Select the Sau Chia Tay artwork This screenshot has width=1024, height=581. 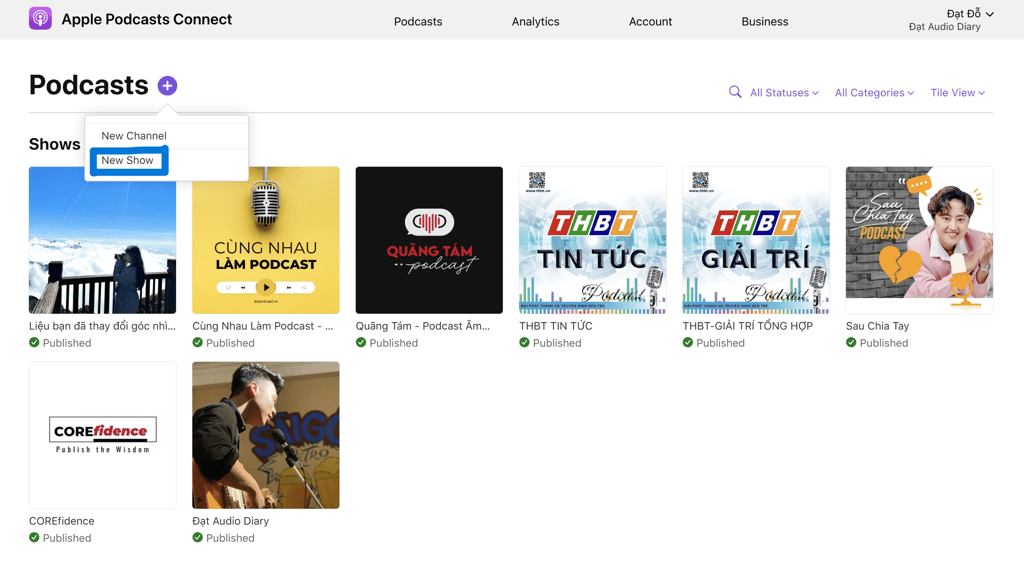point(920,240)
